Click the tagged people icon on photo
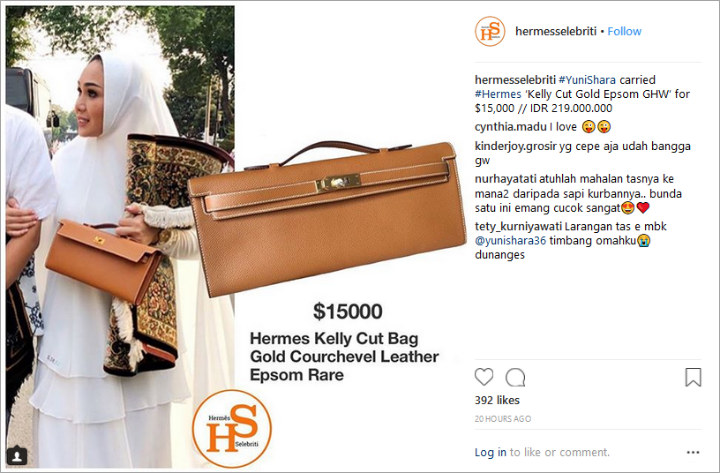This screenshot has width=720, height=473. pyautogui.click(x=17, y=456)
